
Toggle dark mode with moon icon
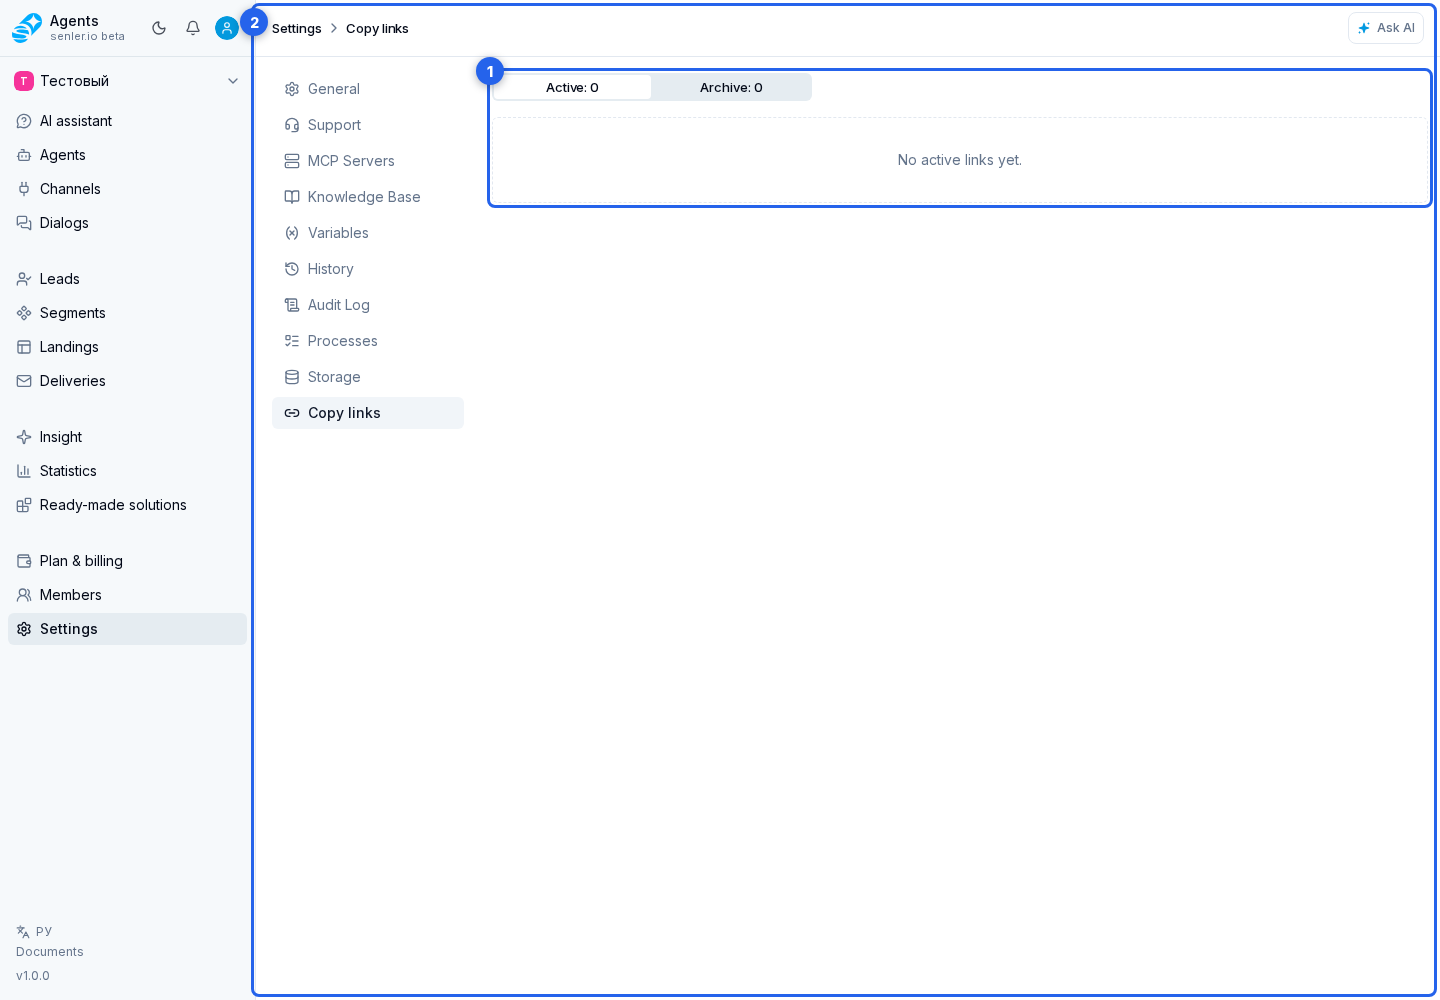pyautogui.click(x=159, y=28)
